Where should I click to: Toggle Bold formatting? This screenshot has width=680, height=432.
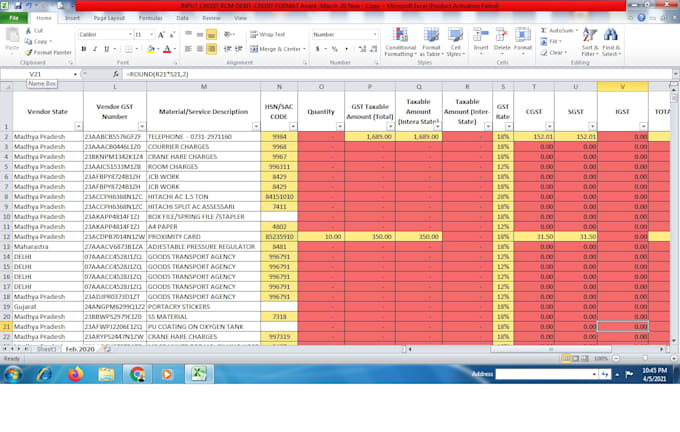click(84, 49)
